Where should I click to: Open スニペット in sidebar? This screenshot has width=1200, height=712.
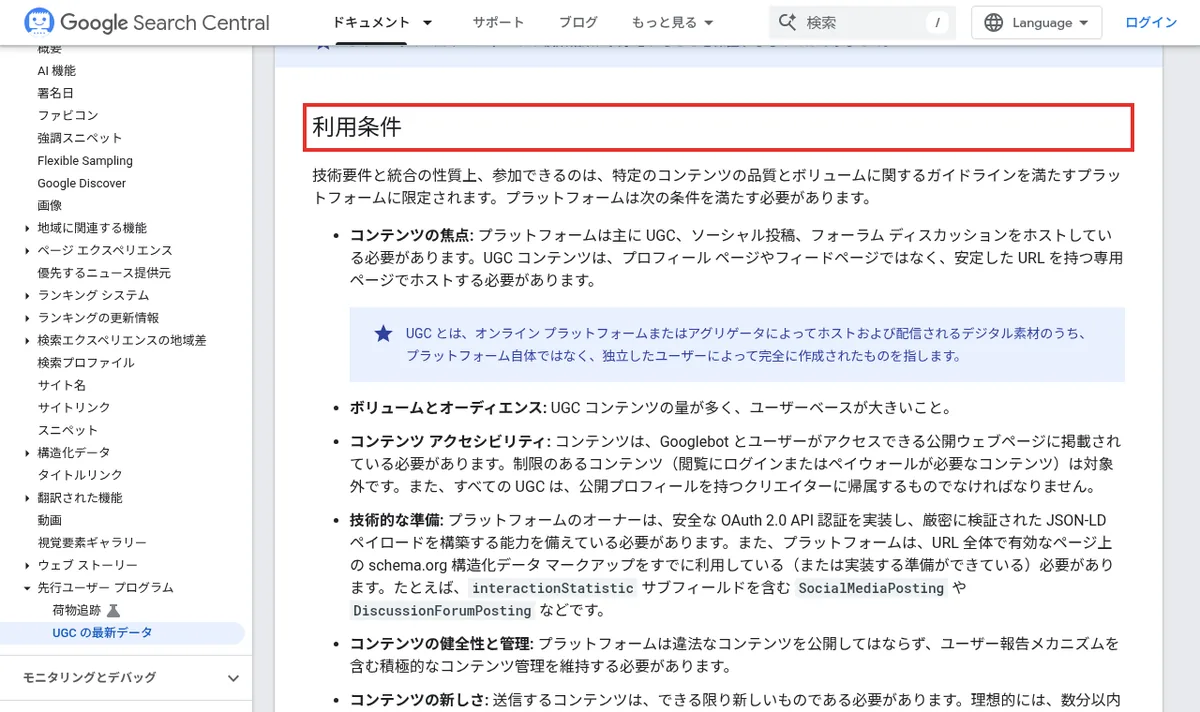[68, 430]
